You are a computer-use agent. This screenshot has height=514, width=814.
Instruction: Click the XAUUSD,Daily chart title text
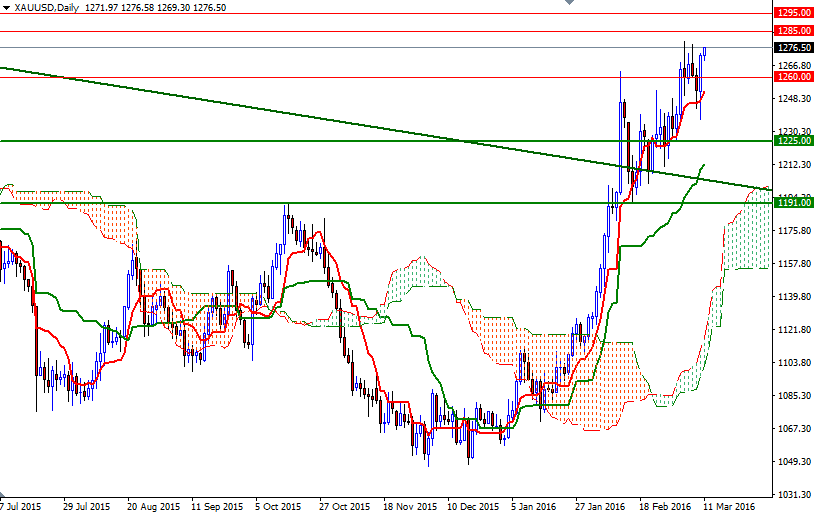point(48,7)
